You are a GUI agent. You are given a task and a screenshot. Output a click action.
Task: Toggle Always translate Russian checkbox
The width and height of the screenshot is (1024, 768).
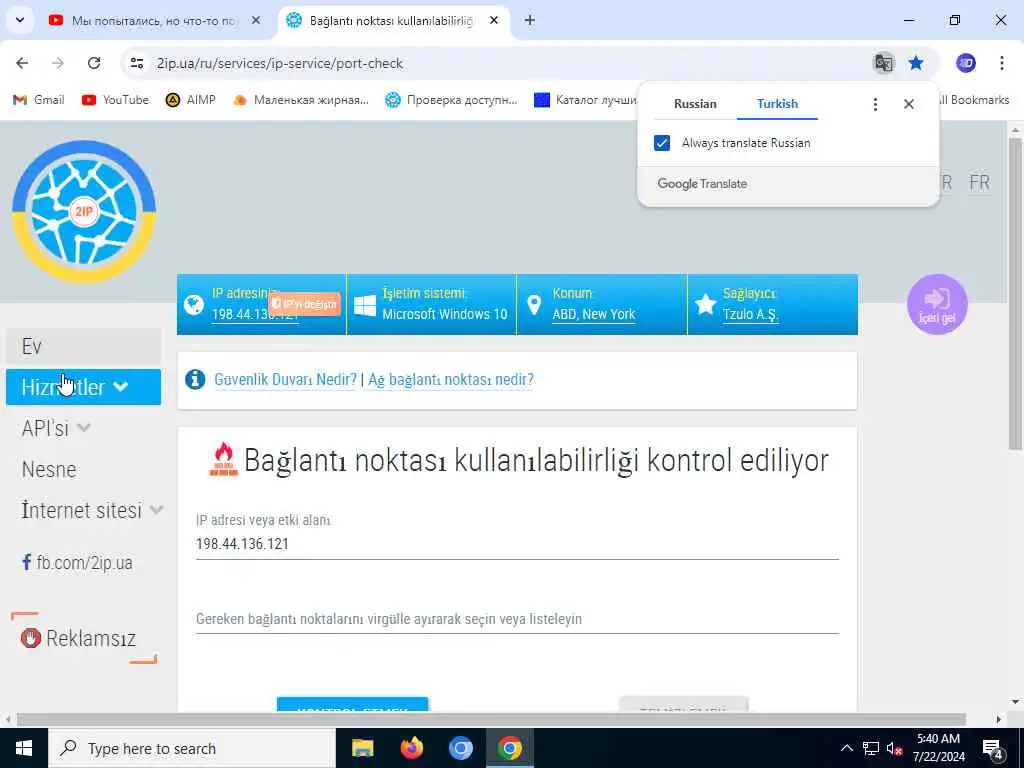662,143
